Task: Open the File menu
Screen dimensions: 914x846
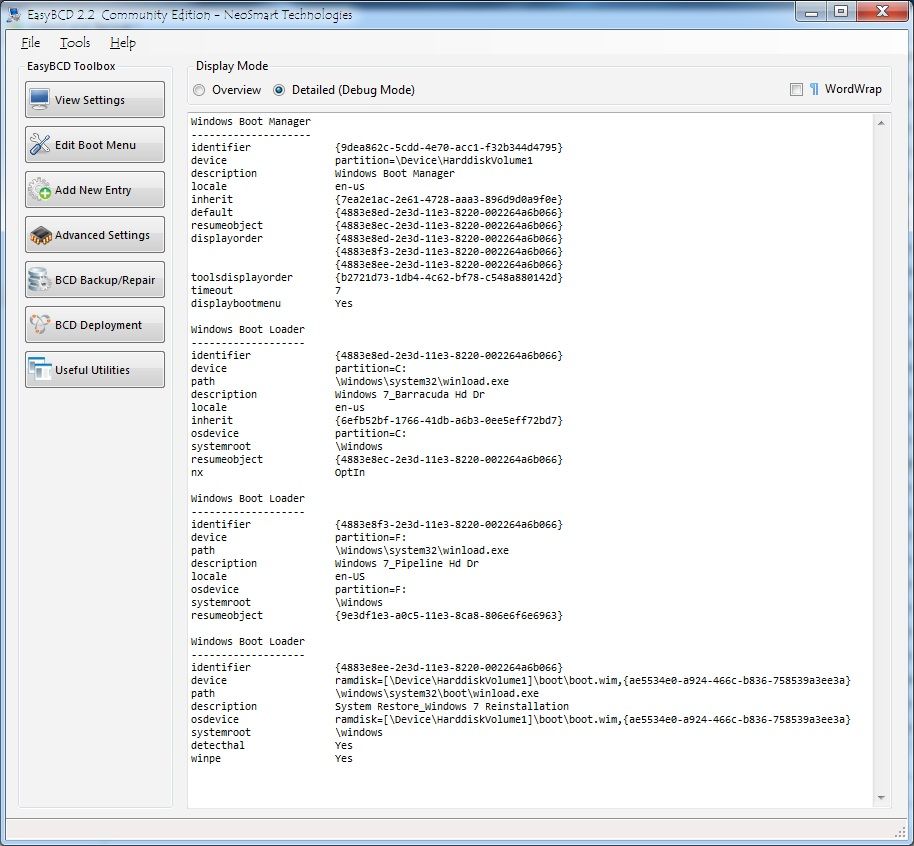Action: 30,43
